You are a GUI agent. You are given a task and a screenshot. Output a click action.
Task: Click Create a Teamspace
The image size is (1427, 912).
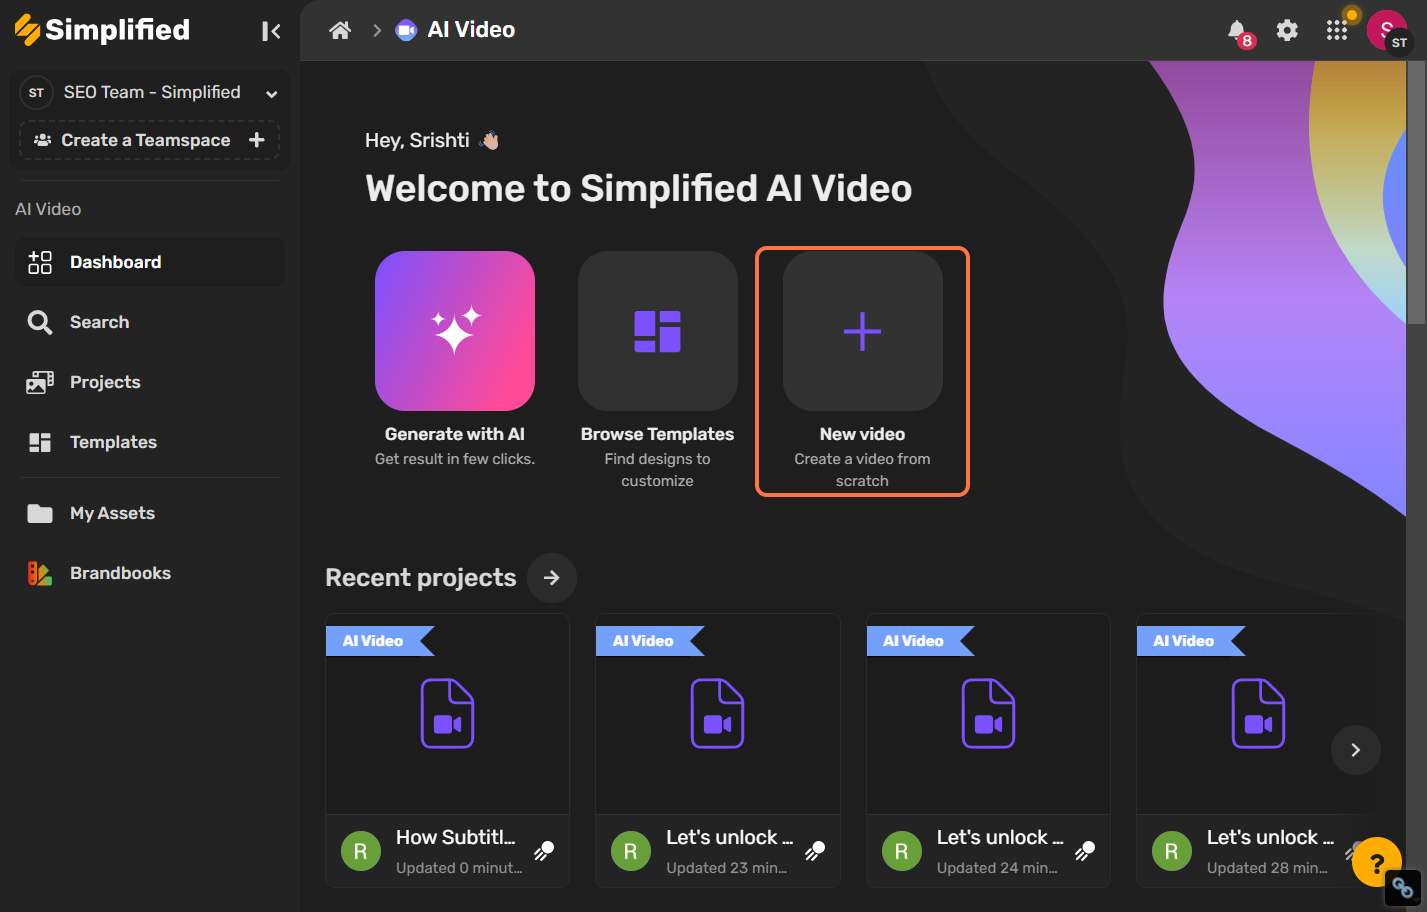[x=148, y=139]
